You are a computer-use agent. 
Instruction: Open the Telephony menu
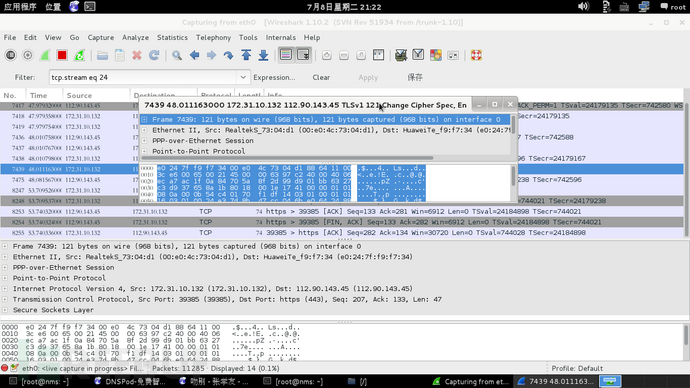(213, 37)
